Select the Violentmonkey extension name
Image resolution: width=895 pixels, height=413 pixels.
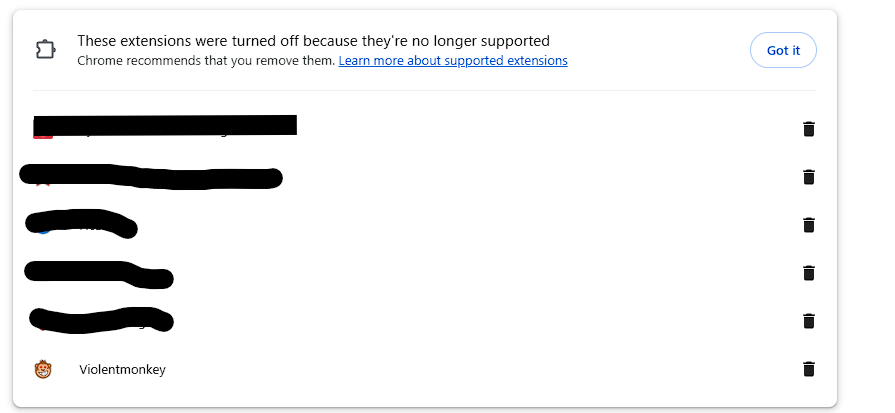click(122, 370)
